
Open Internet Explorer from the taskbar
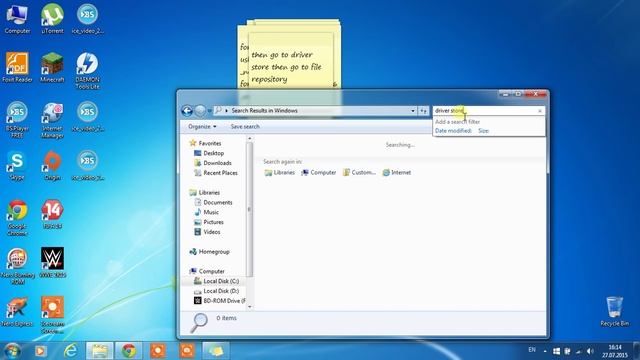click(x=71, y=351)
